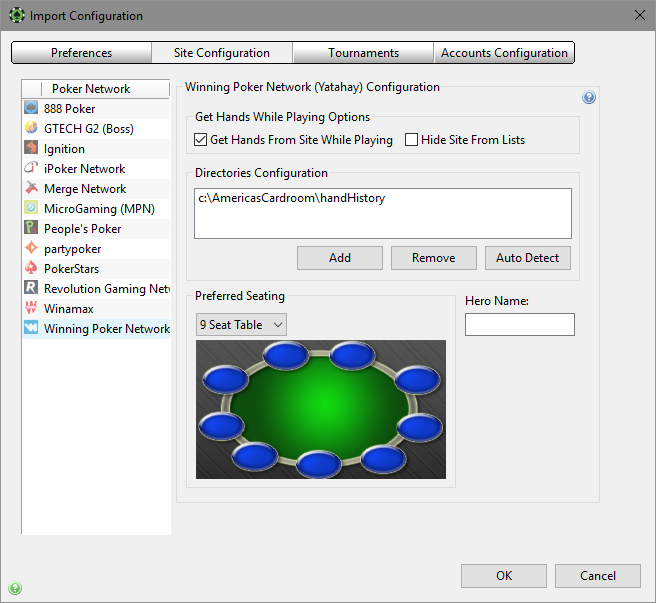This screenshot has height=603, width=656.
Task: Click the Winning Poker Network icon
Action: pos(31,328)
